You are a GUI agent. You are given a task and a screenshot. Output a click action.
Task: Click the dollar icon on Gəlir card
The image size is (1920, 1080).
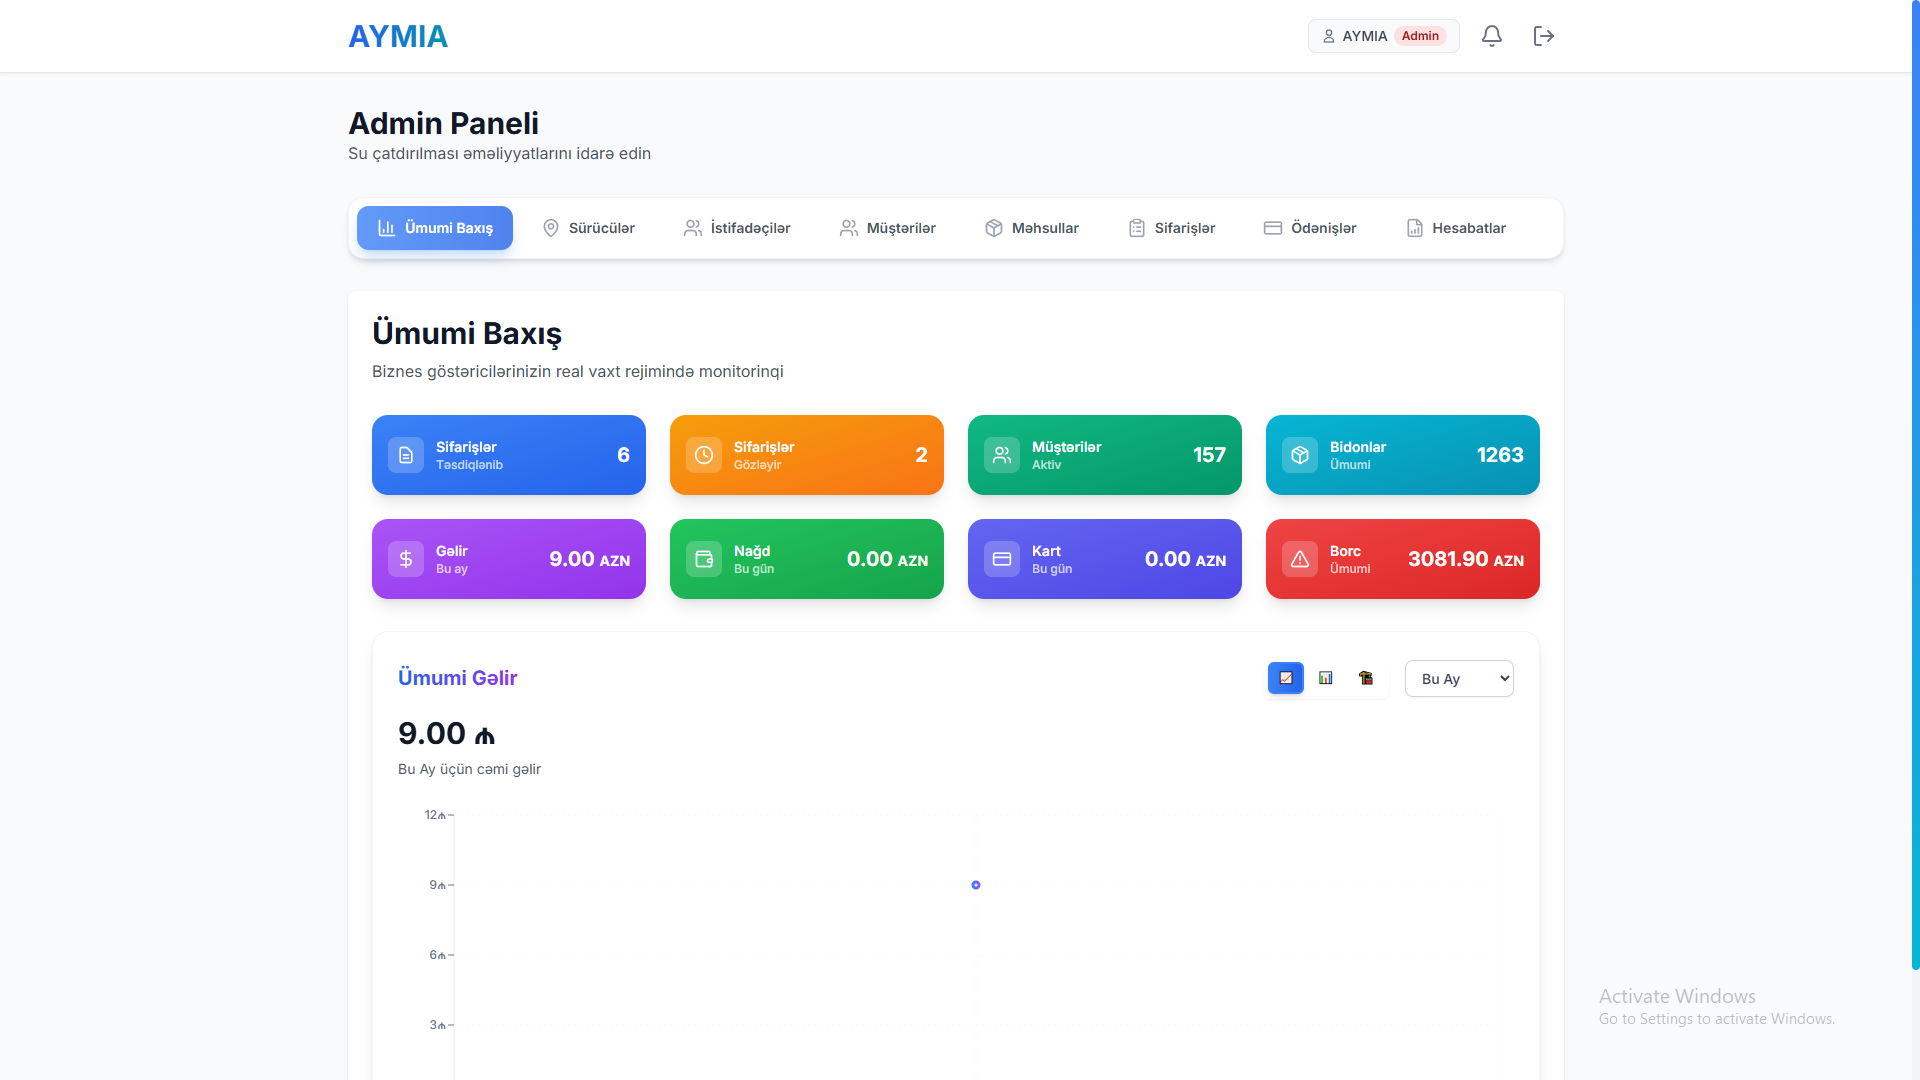click(x=406, y=559)
